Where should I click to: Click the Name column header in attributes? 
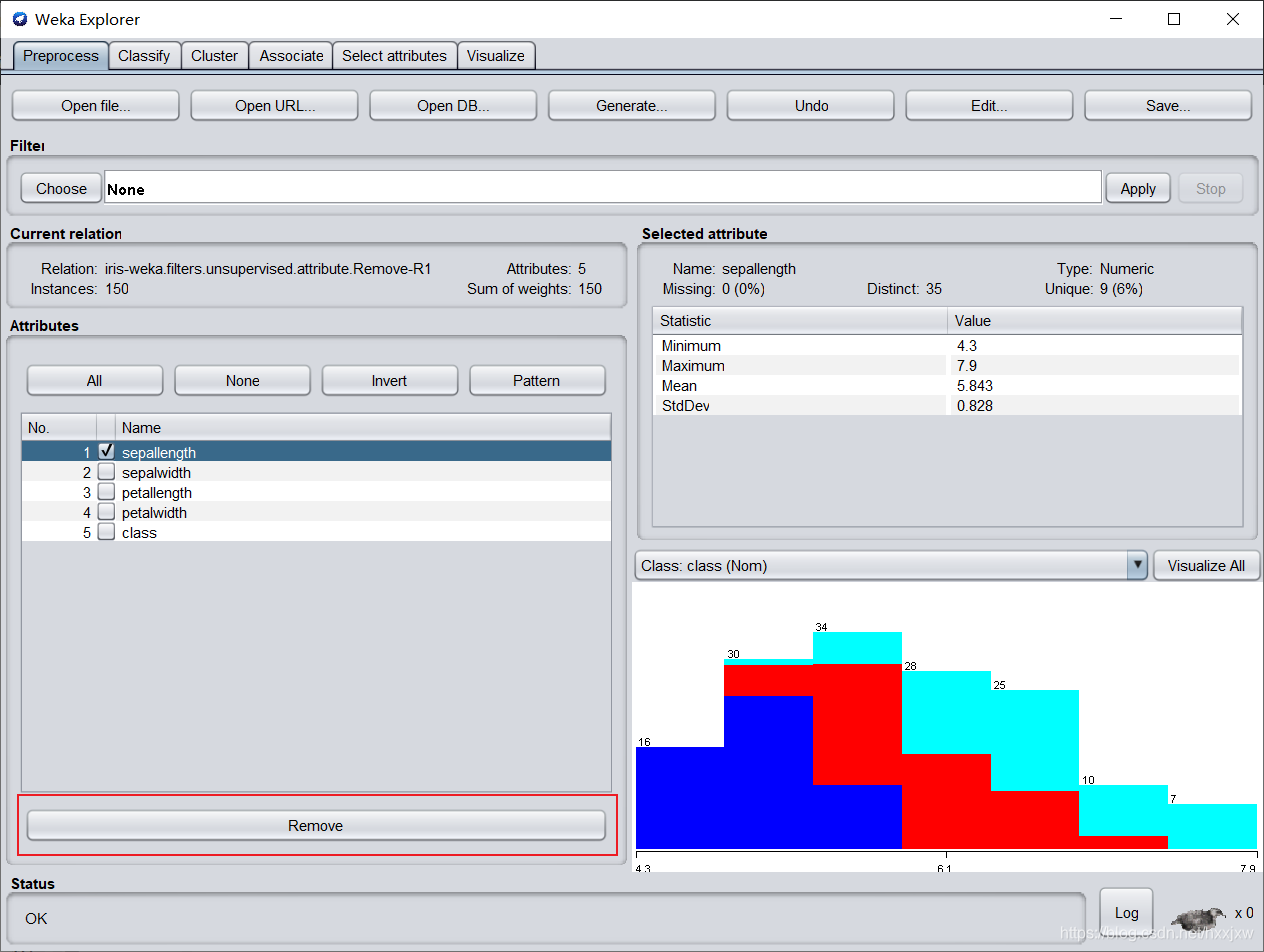[363, 428]
